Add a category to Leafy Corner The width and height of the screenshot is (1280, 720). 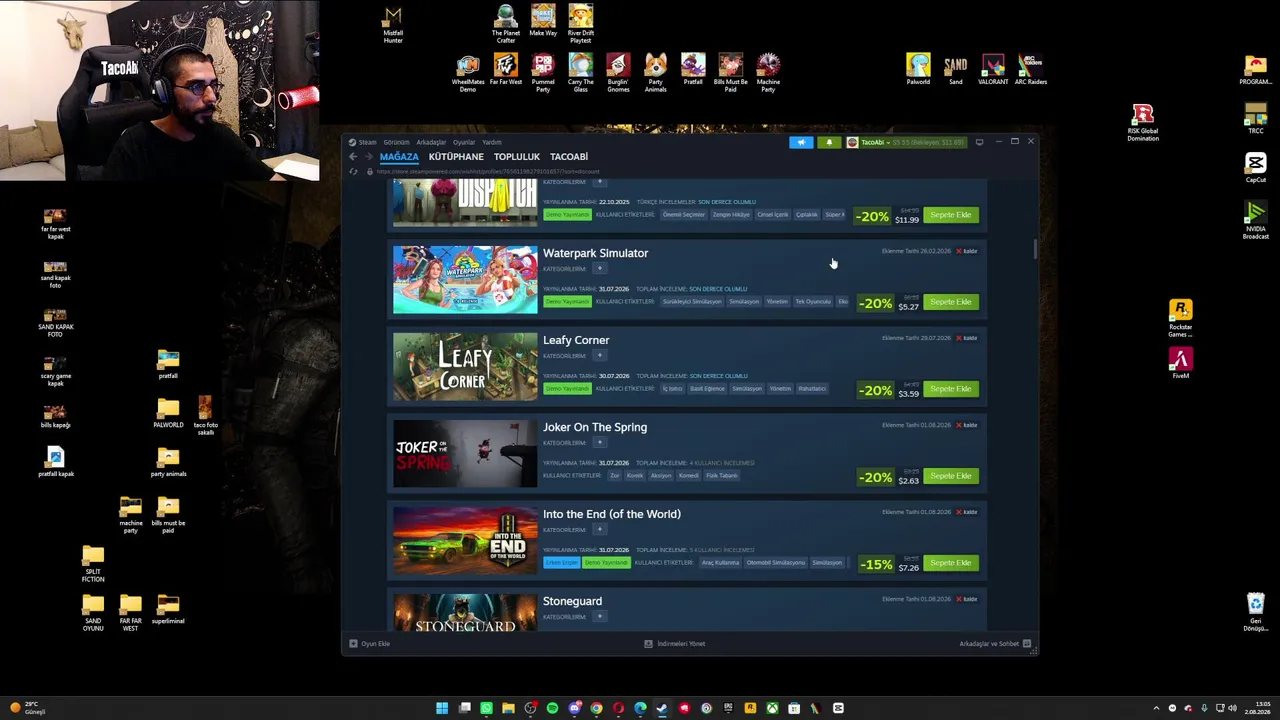(599, 356)
